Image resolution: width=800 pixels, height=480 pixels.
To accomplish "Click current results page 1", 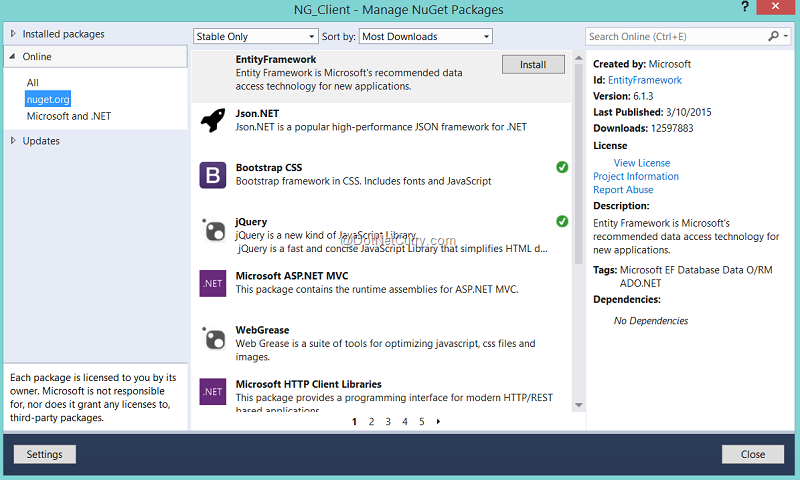I will pos(355,421).
